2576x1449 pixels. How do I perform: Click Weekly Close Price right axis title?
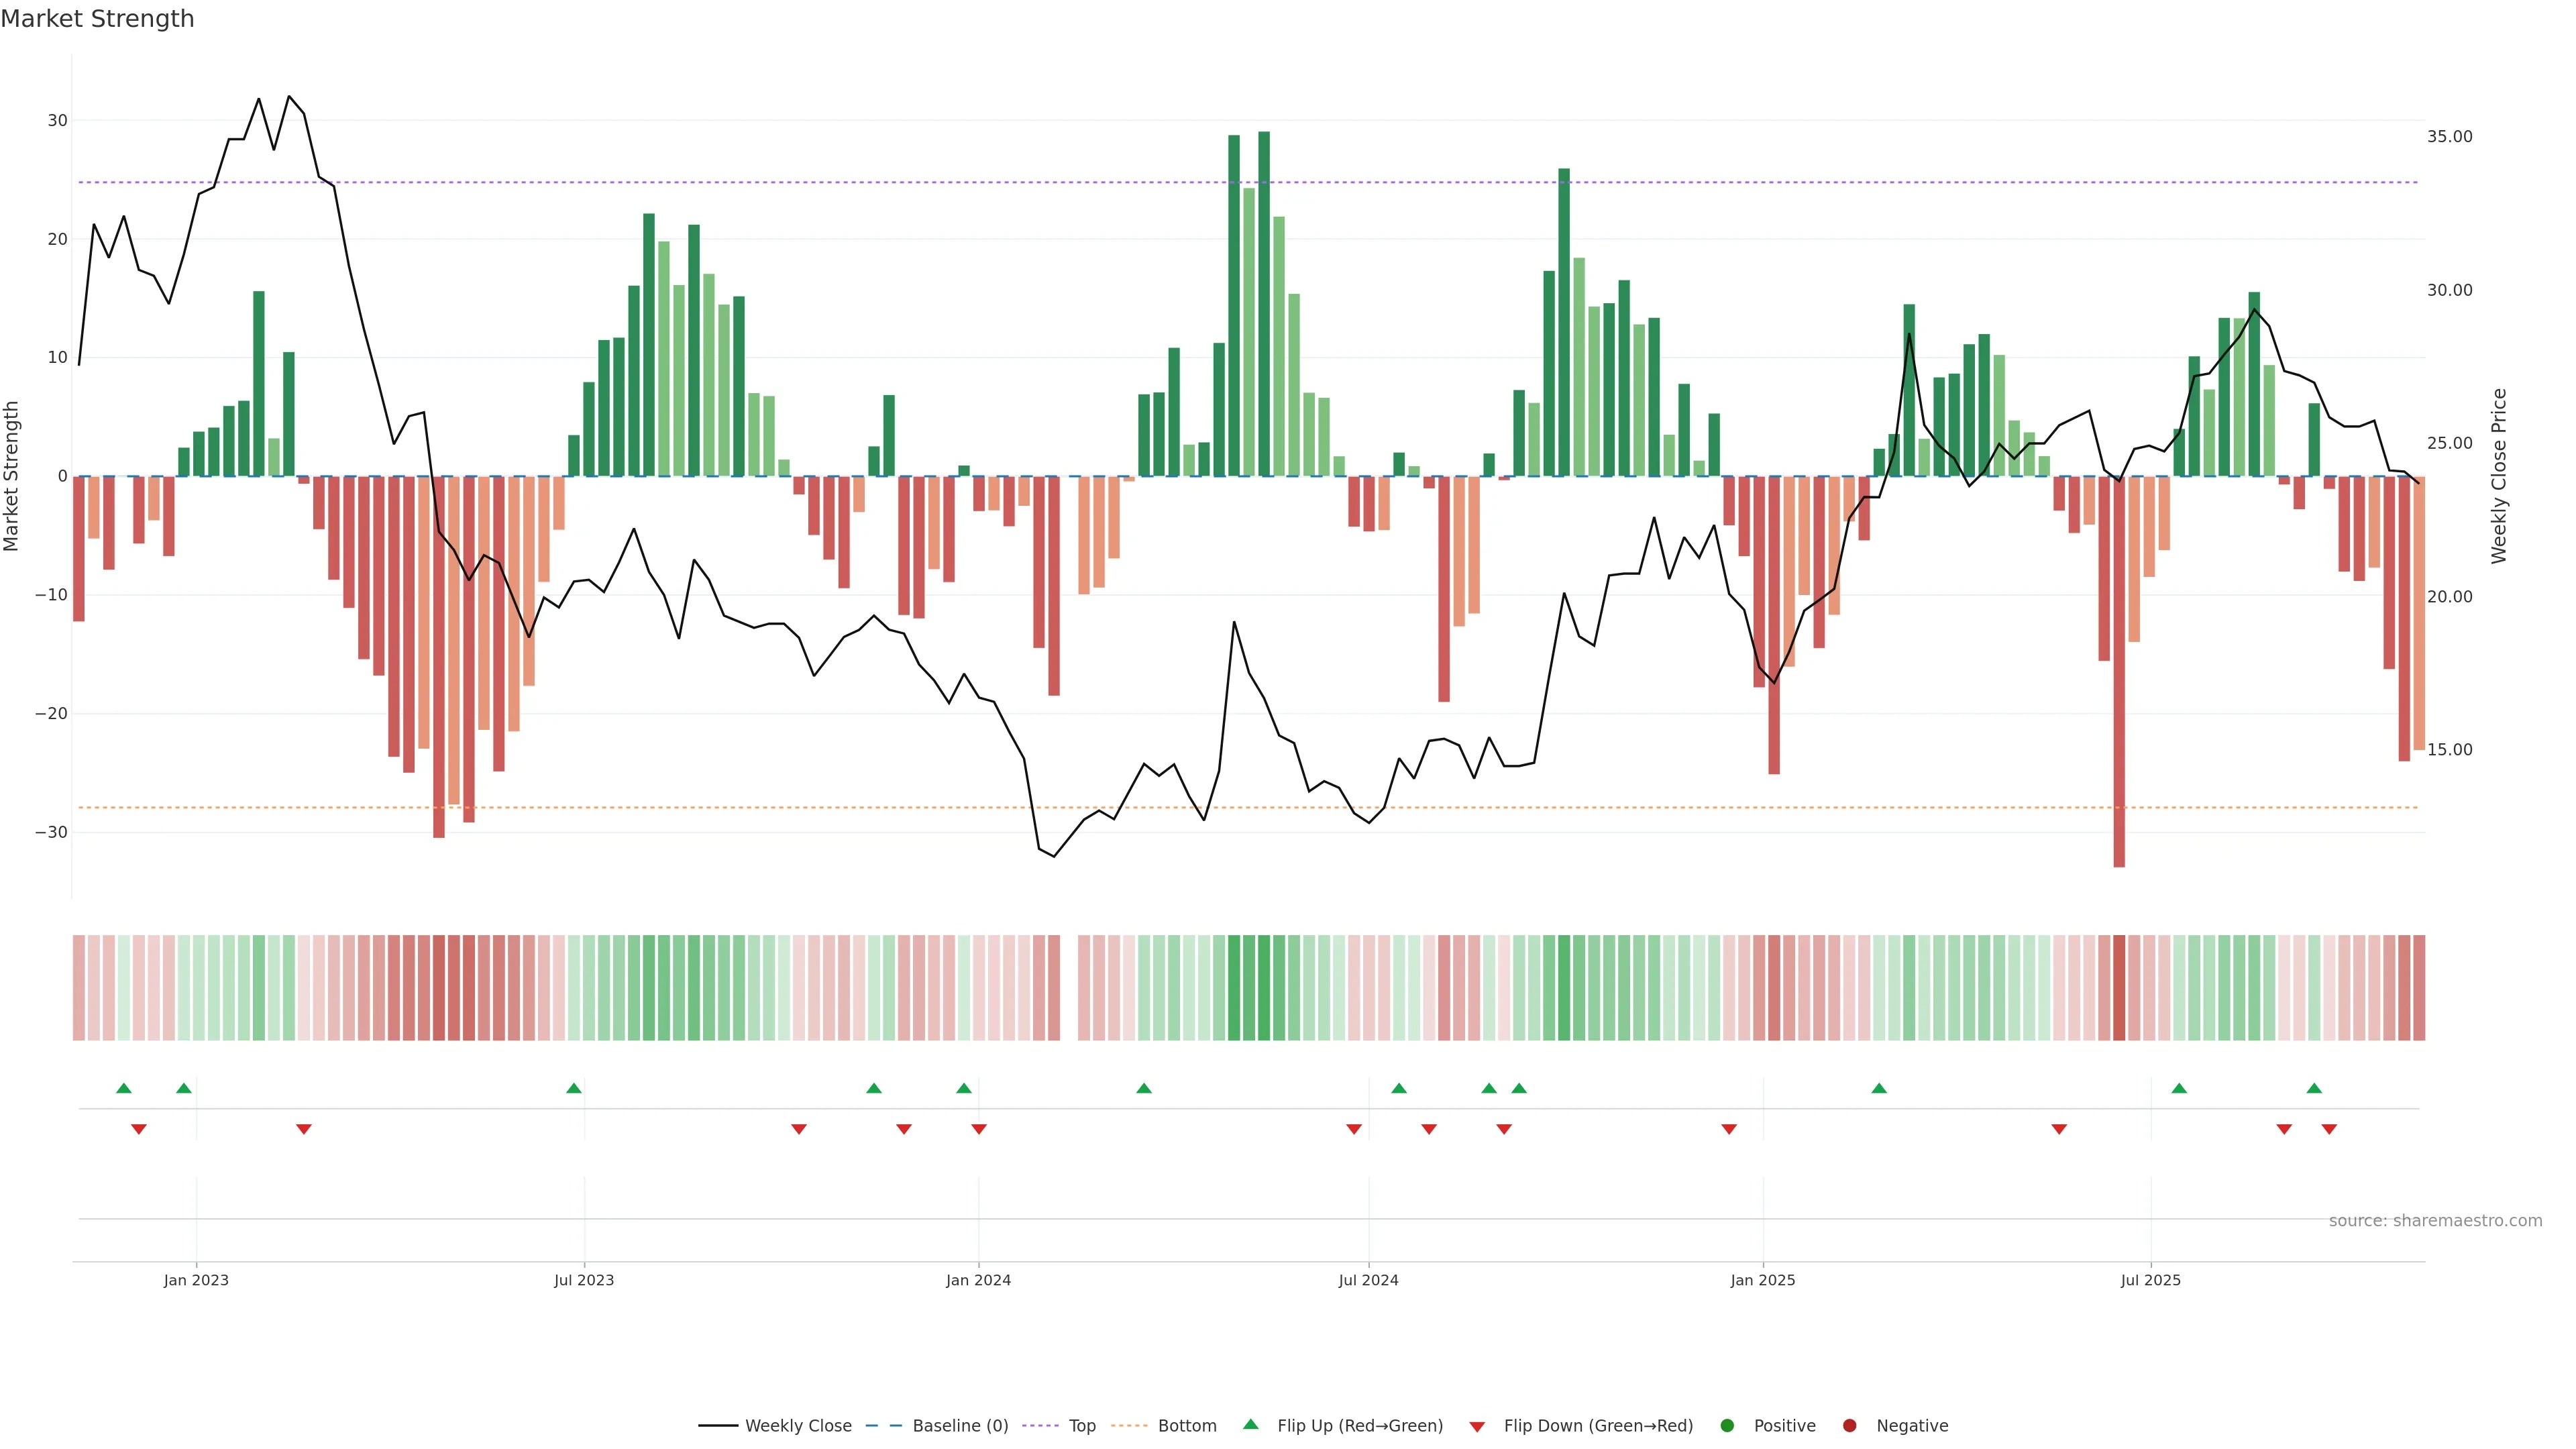point(2499,476)
